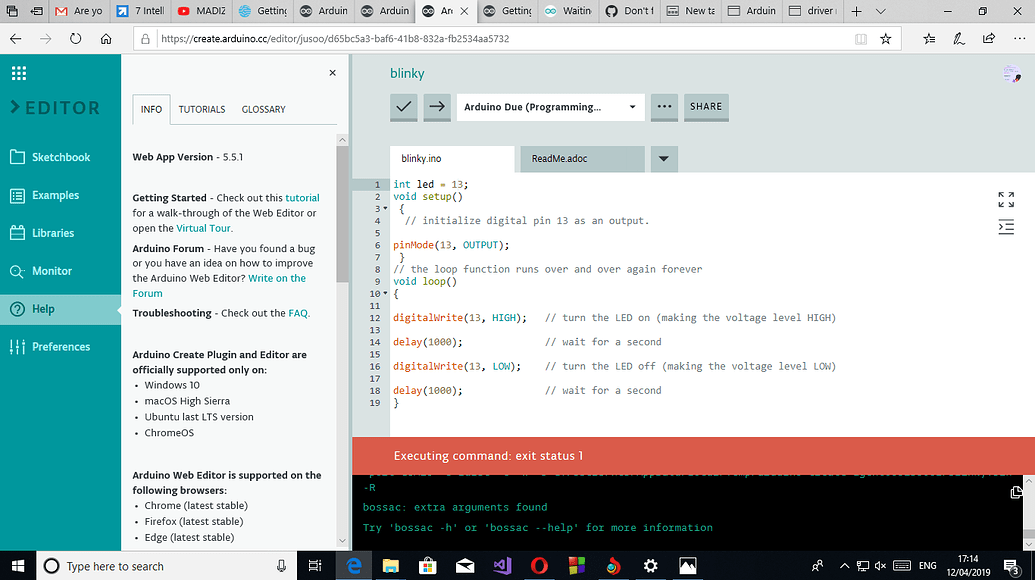
Task: Open the sketch file tabs dropdown
Action: pos(662,159)
